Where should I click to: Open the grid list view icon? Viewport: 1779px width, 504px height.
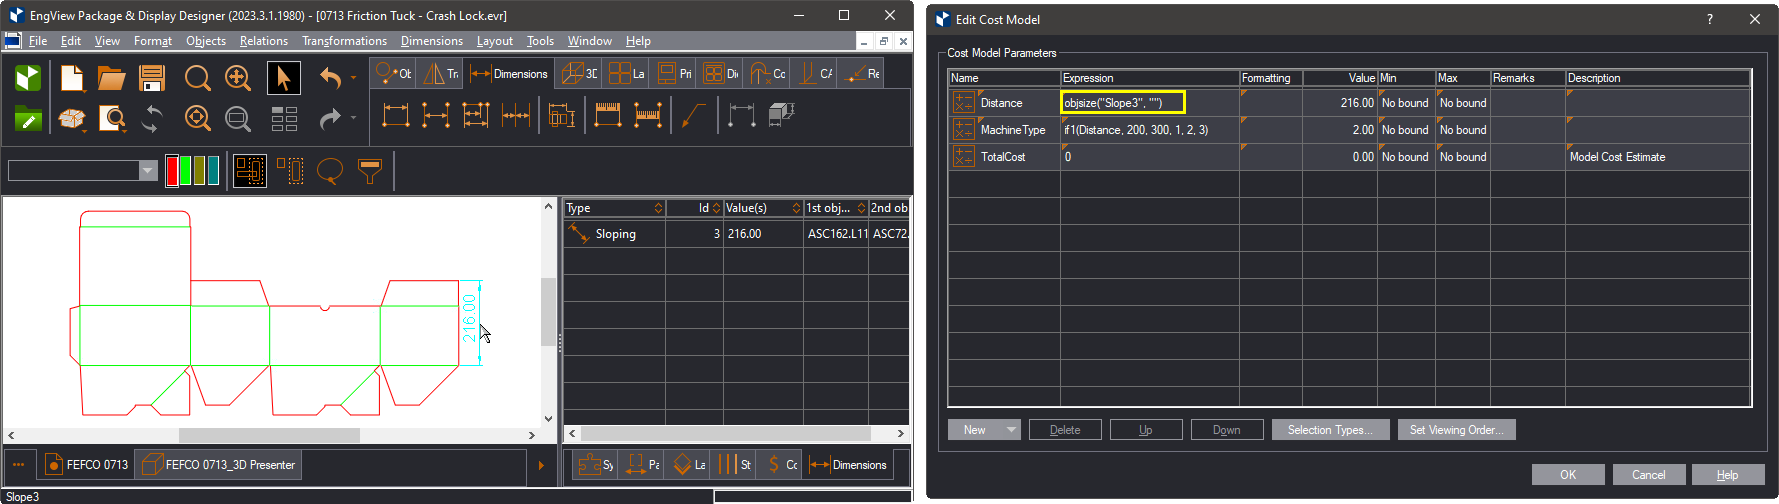284,118
